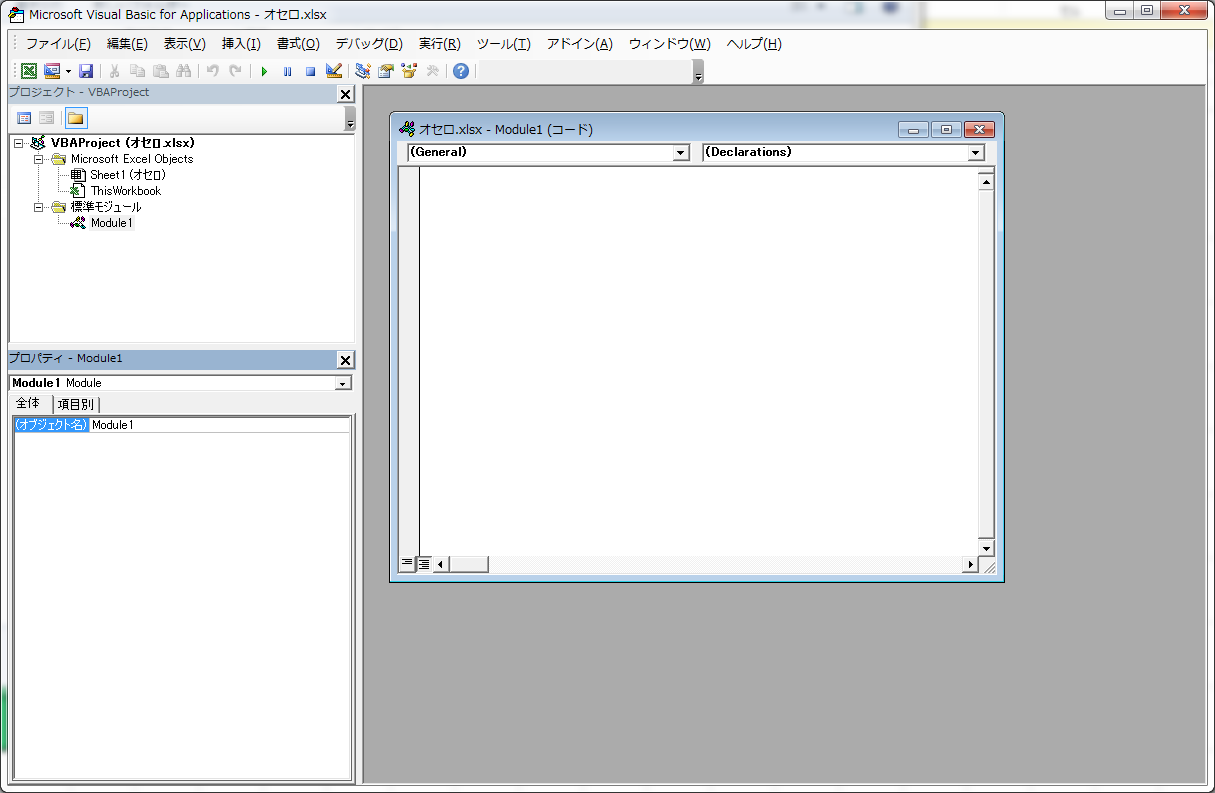Open the デバッグ(D) menu
1215x793 pixels.
click(x=369, y=44)
